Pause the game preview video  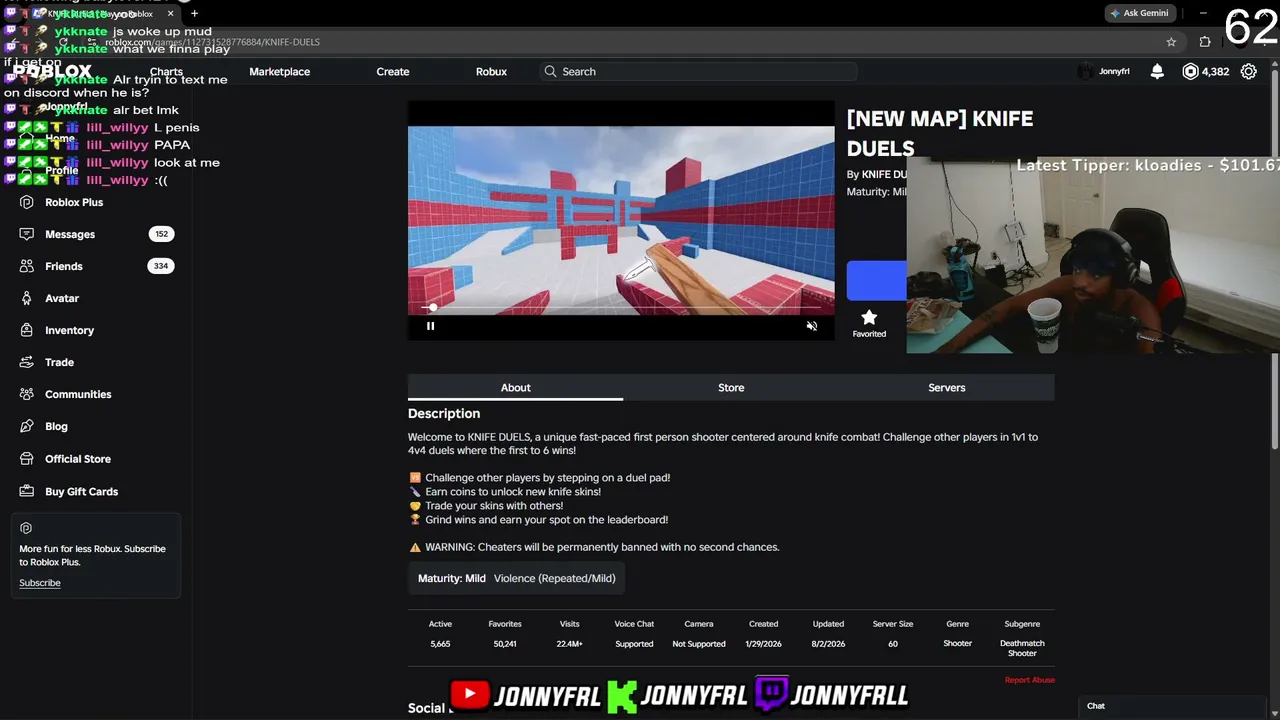coord(431,326)
